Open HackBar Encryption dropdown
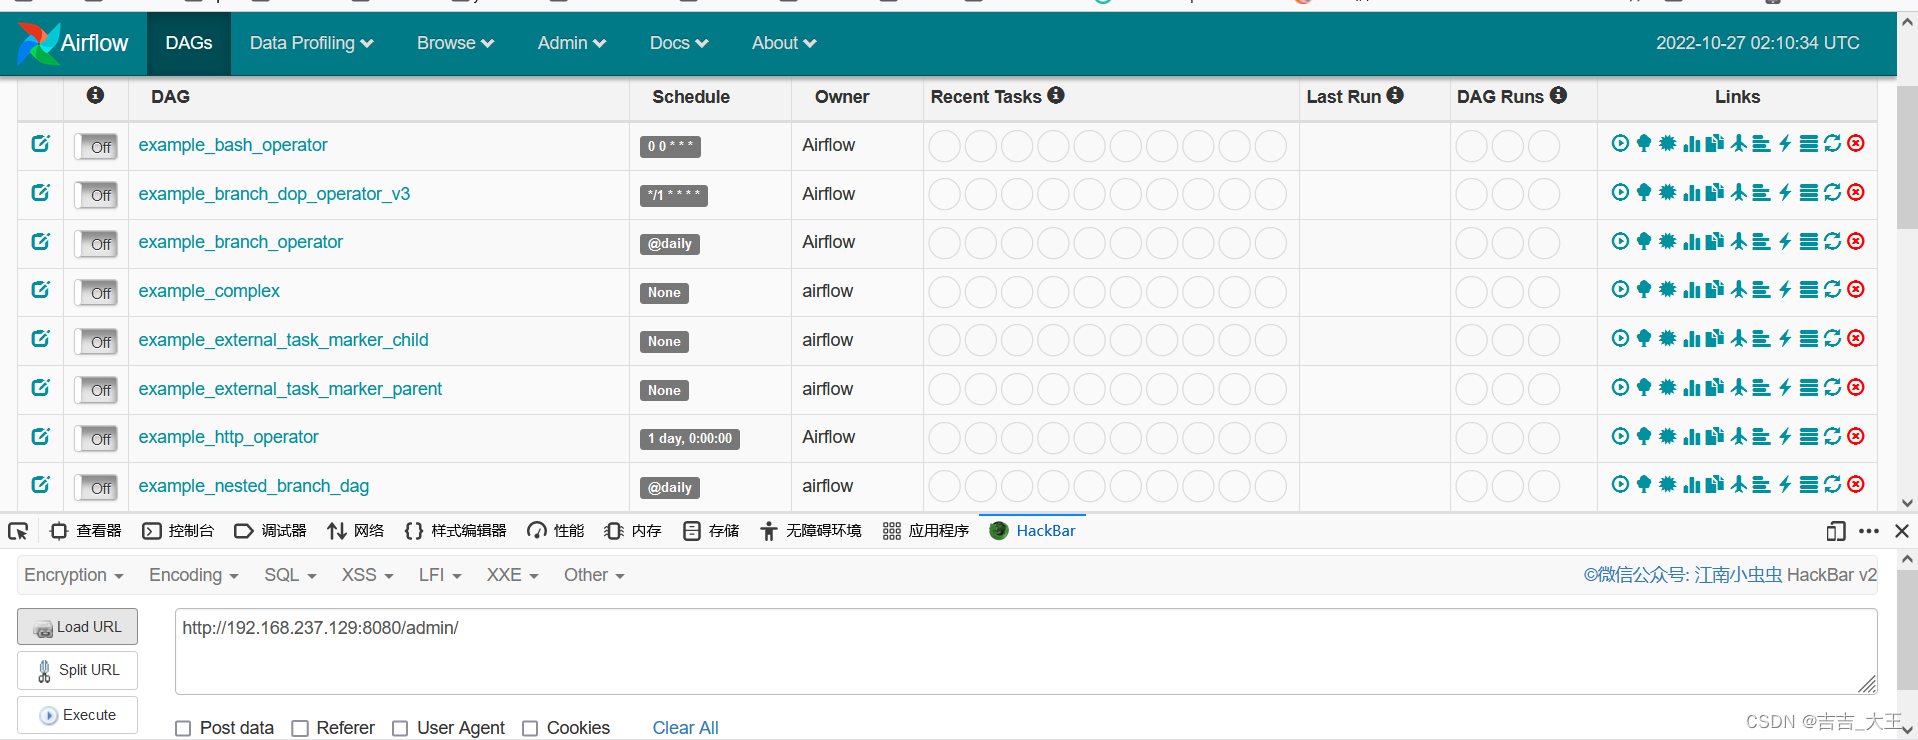Image resolution: width=1918 pixels, height=740 pixels. pos(74,575)
